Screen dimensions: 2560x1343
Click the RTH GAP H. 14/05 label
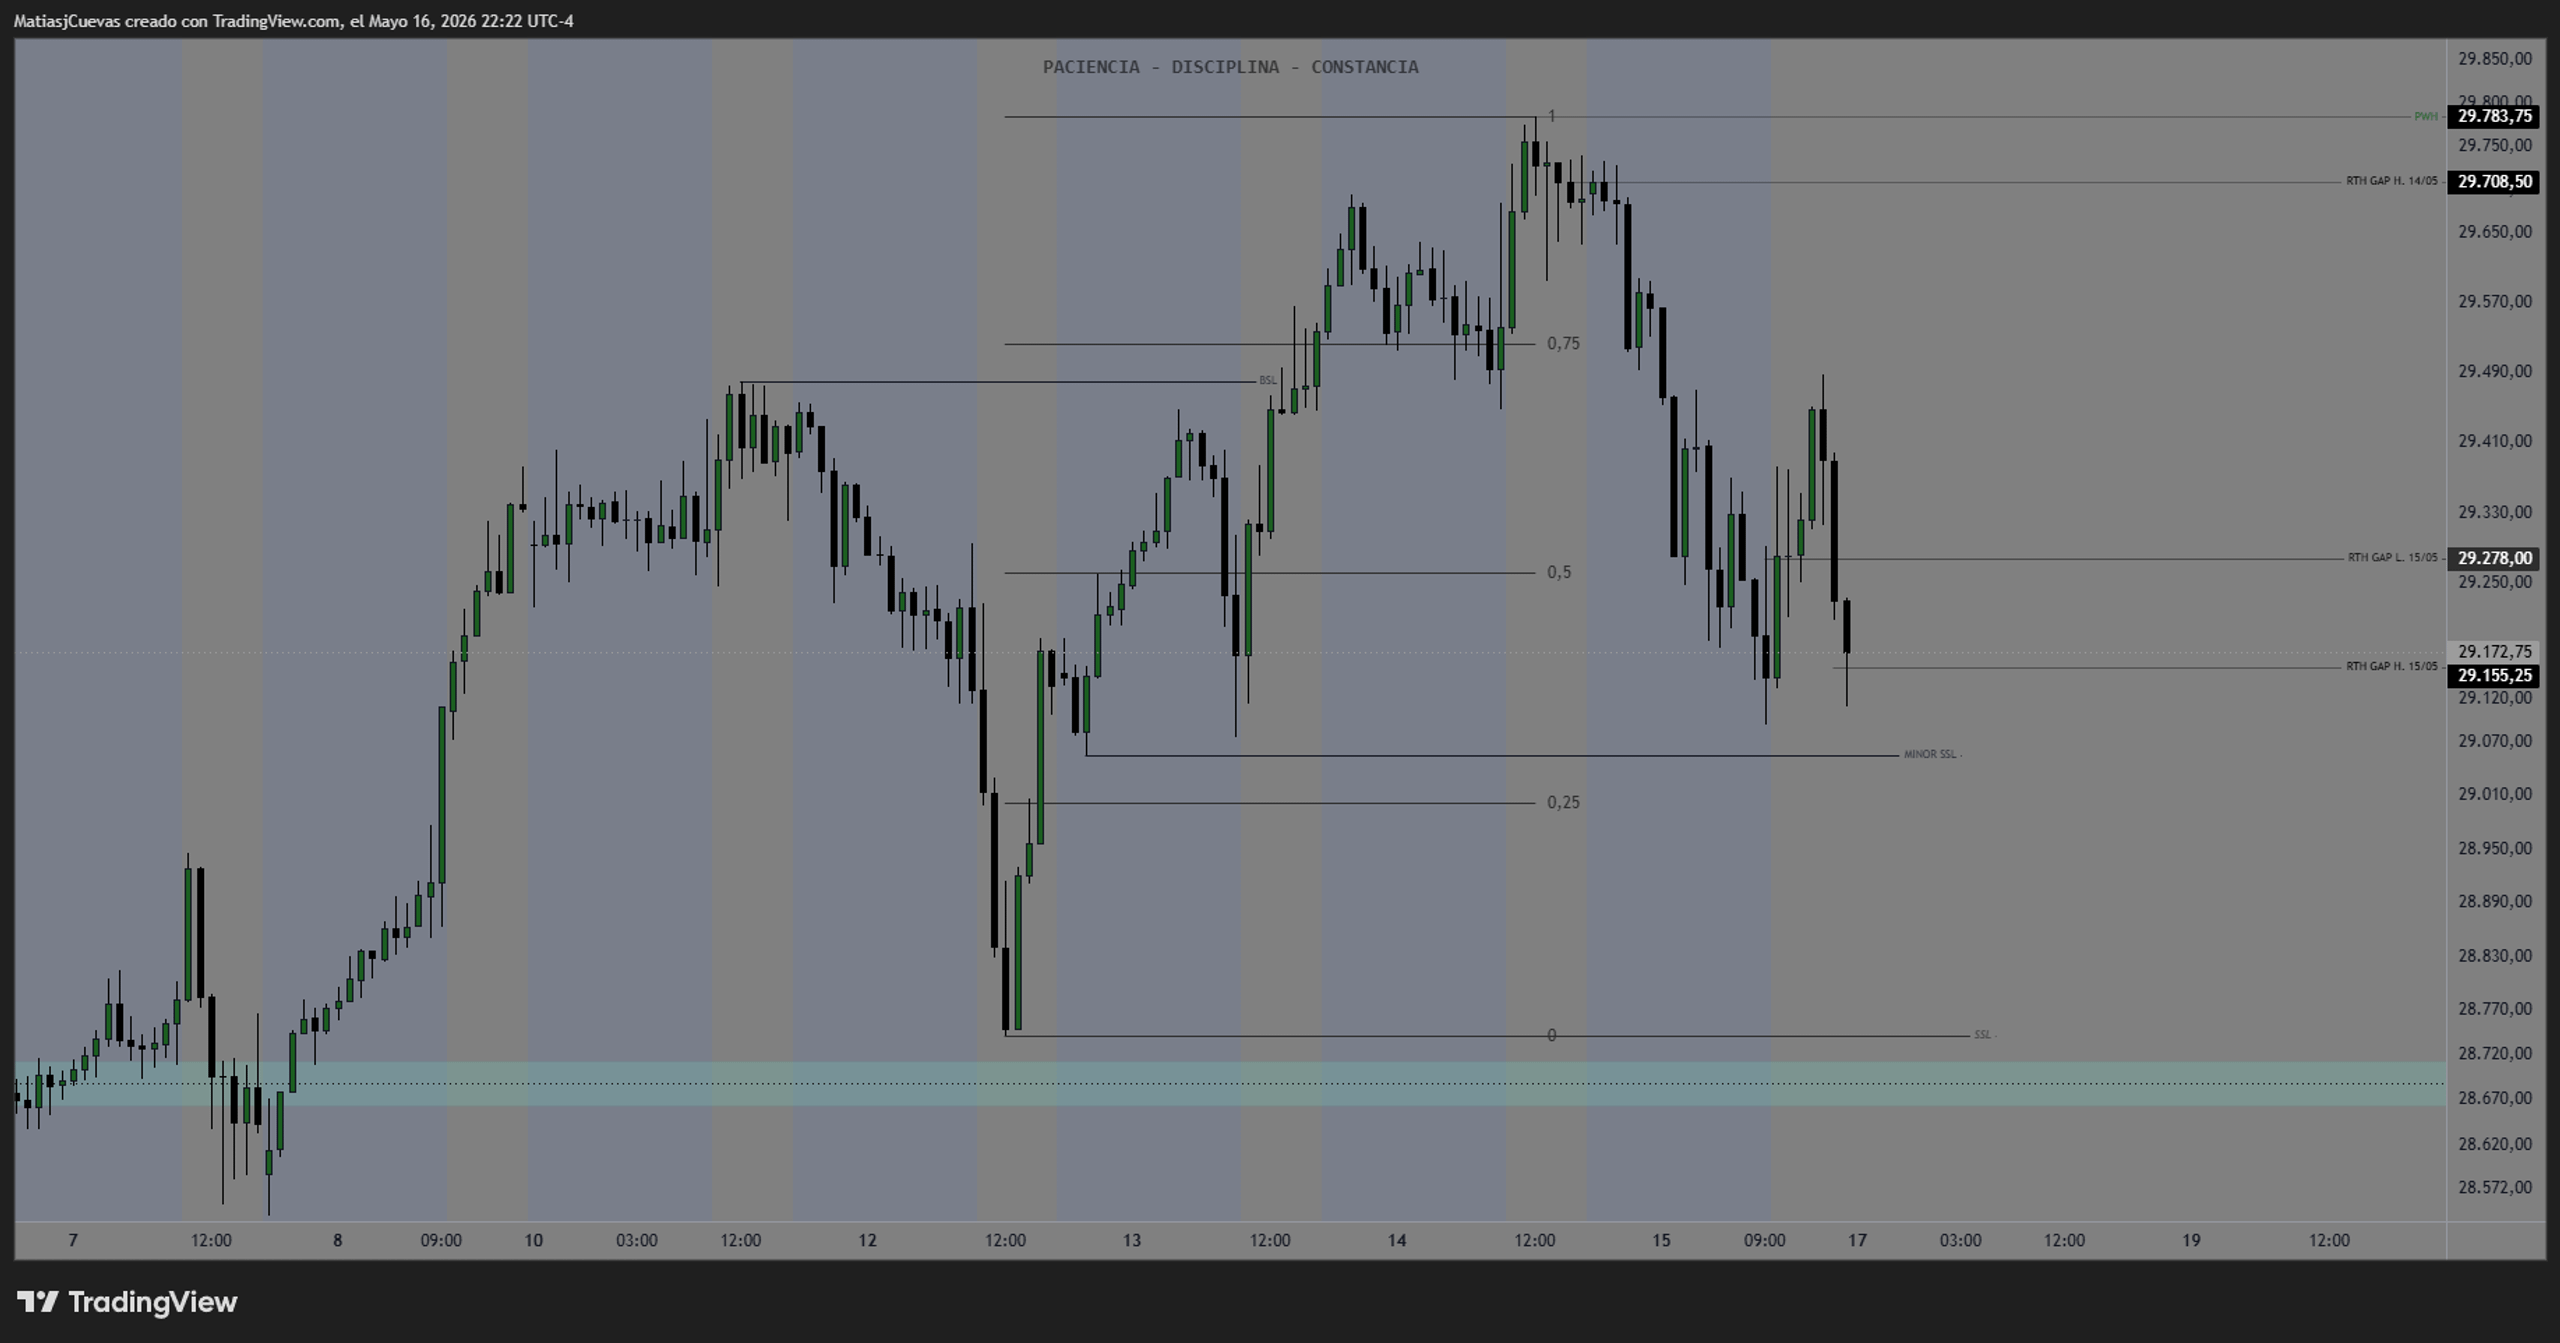[2391, 181]
